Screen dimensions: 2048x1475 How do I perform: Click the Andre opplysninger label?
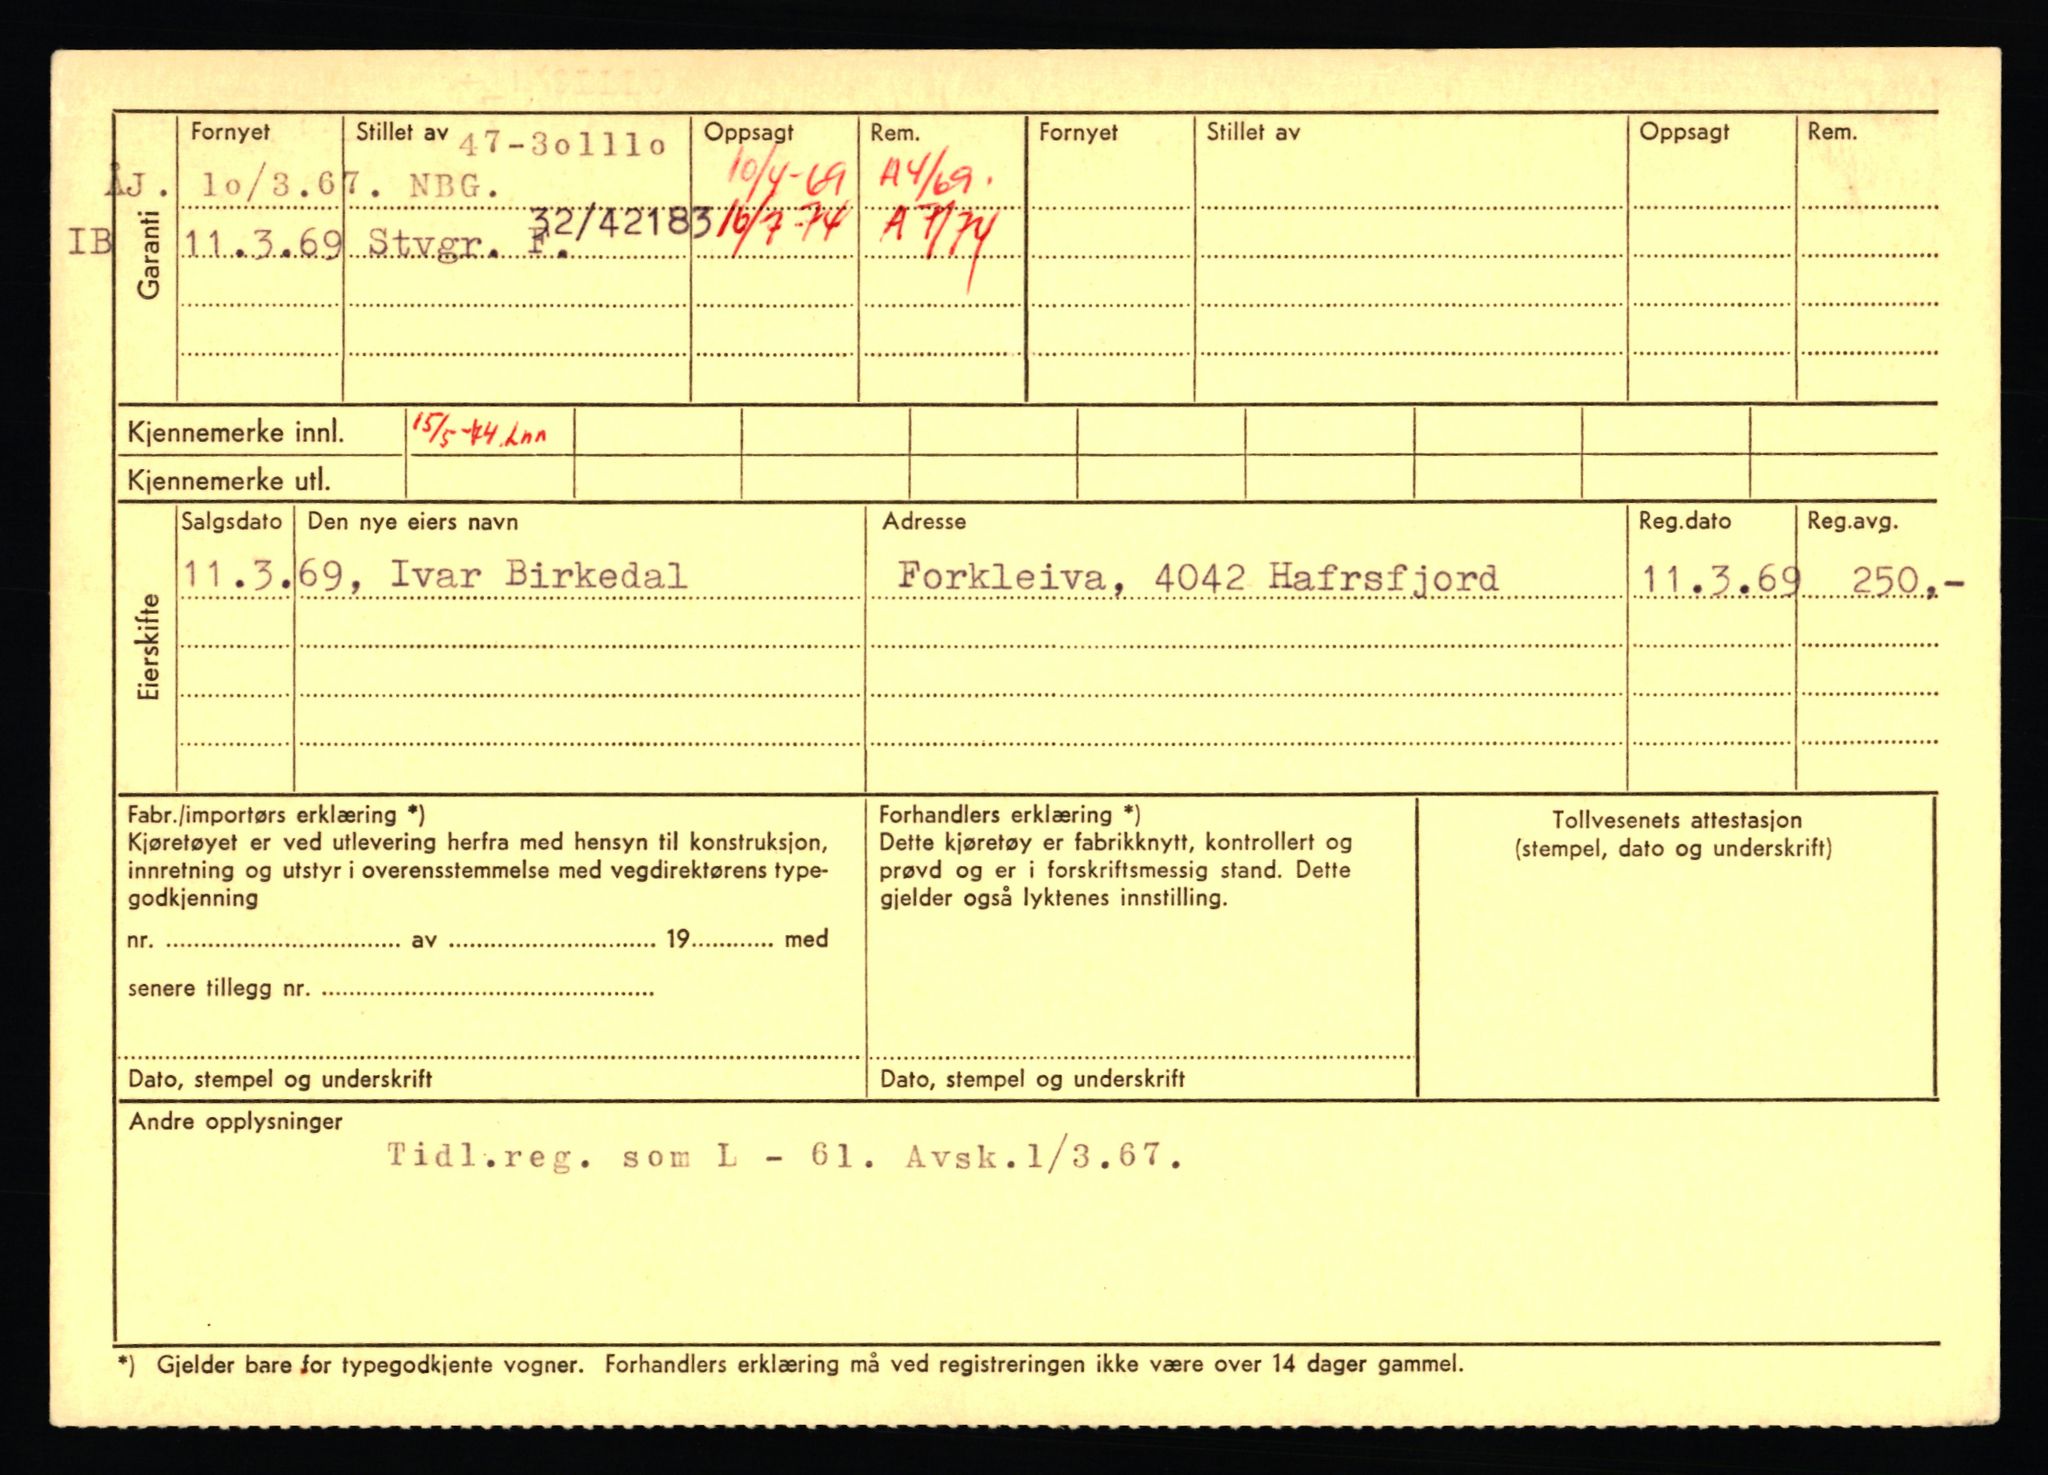[236, 1122]
